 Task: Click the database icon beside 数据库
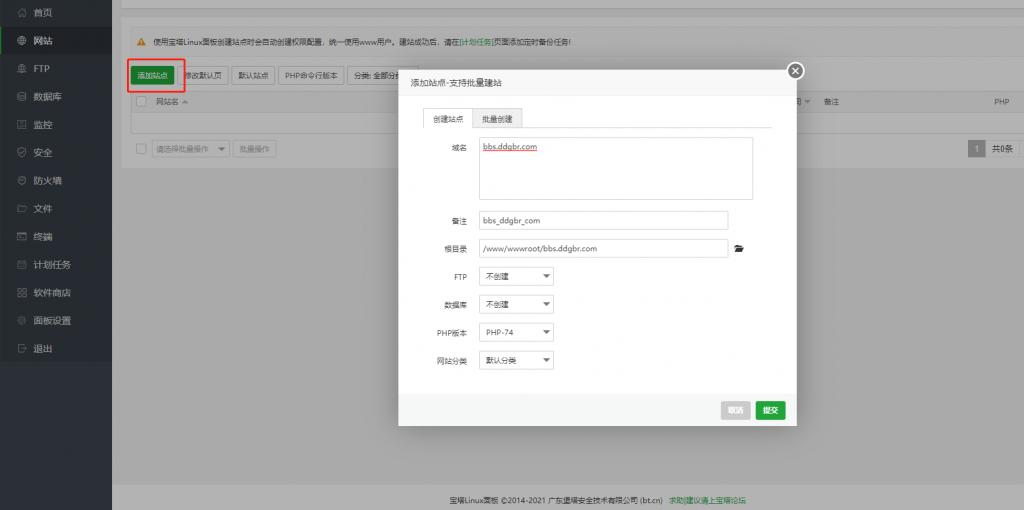[22, 97]
